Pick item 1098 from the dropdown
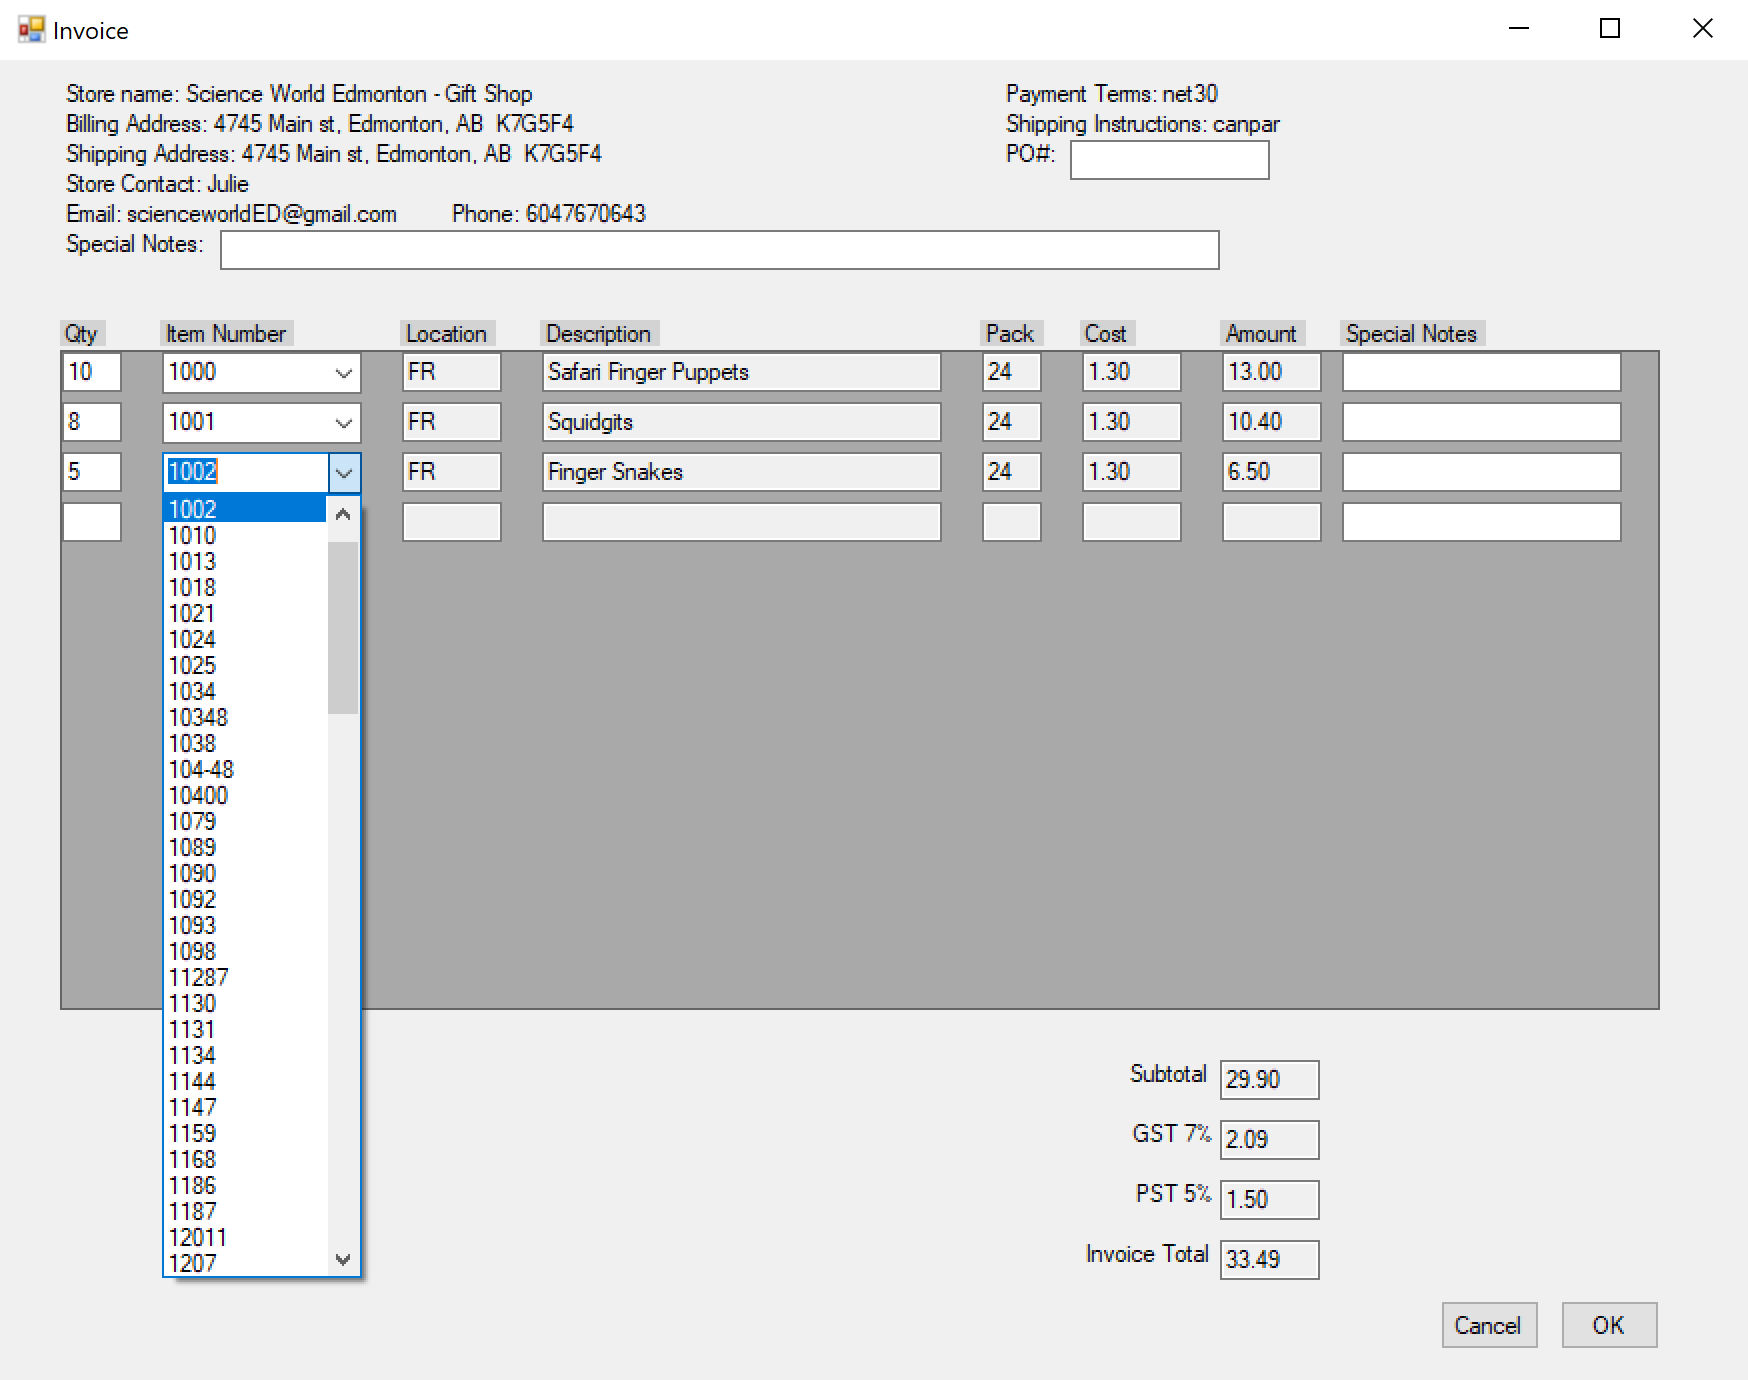1748x1380 pixels. point(245,951)
